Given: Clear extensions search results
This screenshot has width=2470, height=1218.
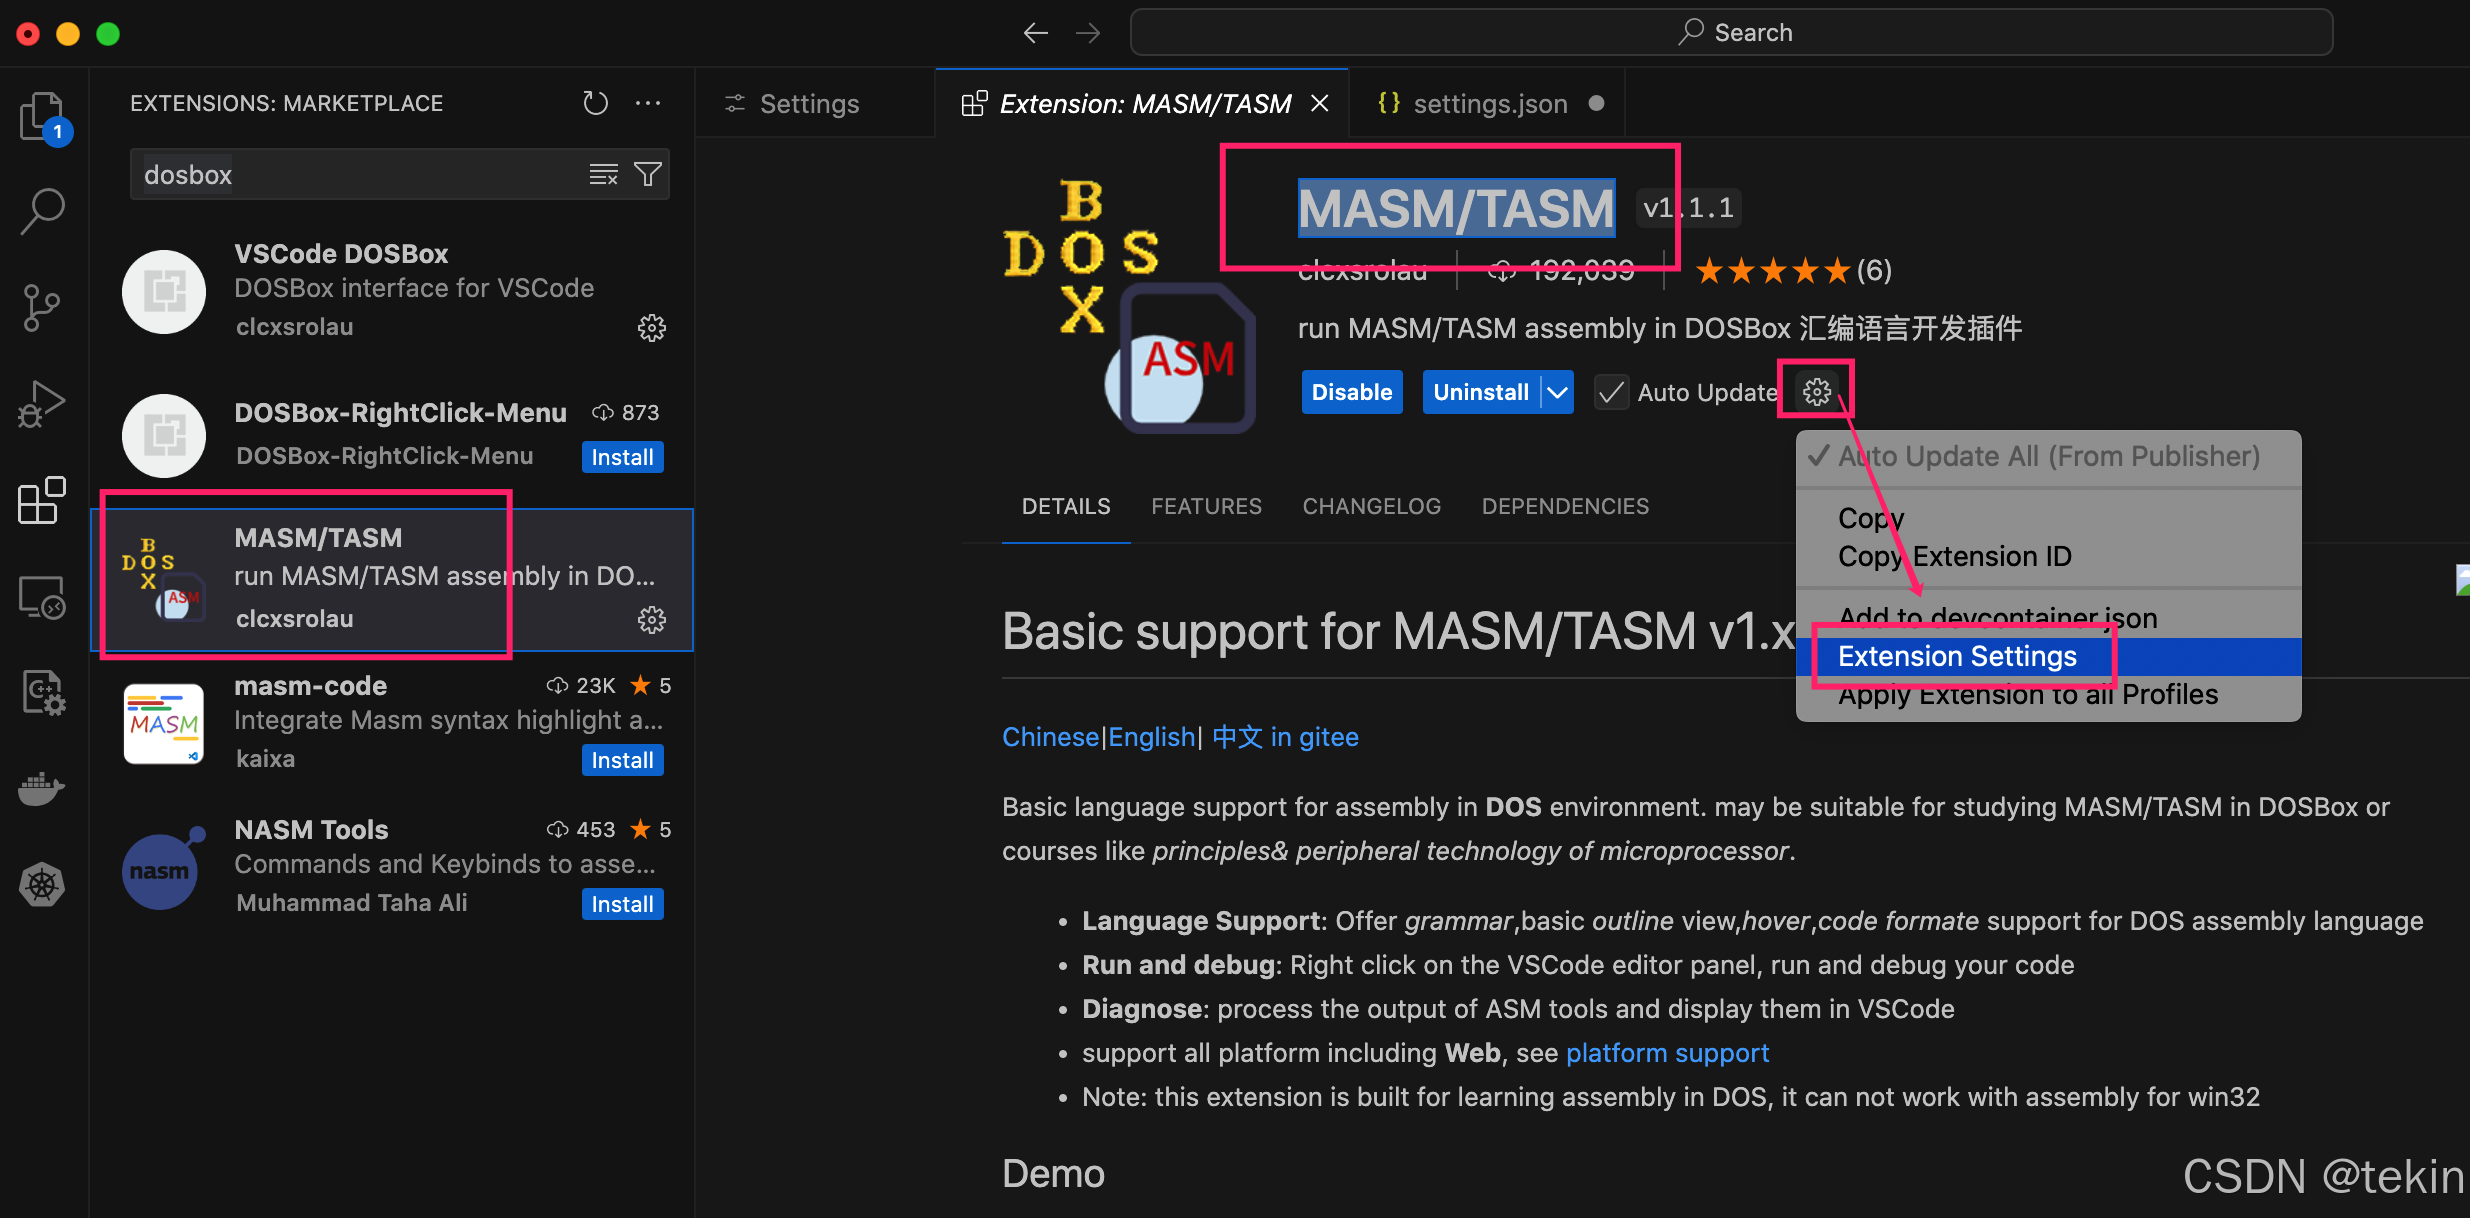Looking at the screenshot, I should click(x=603, y=175).
